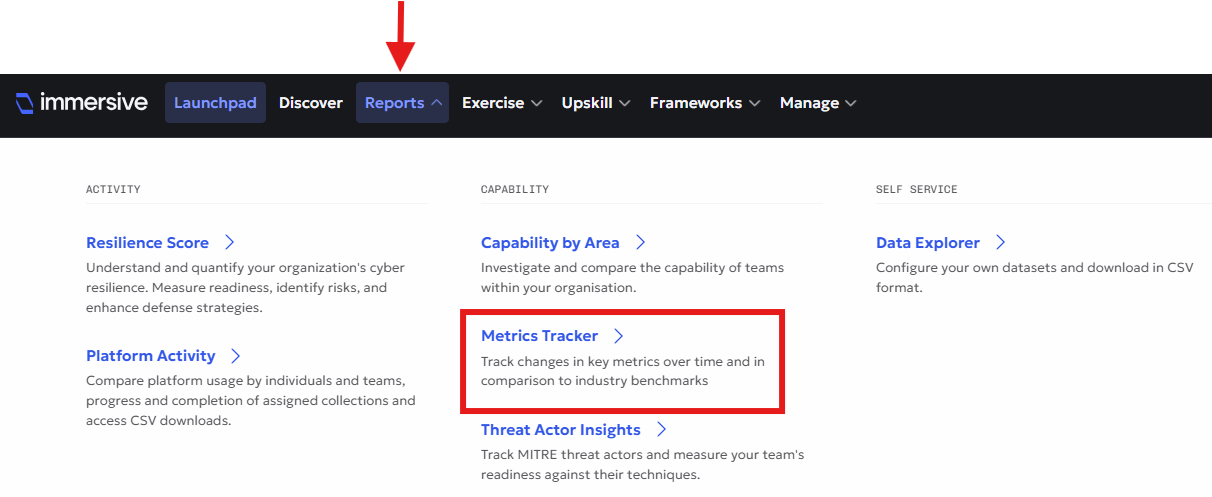1212x497 pixels.
Task: Expand the Upskill dropdown menu
Action: click(x=596, y=102)
